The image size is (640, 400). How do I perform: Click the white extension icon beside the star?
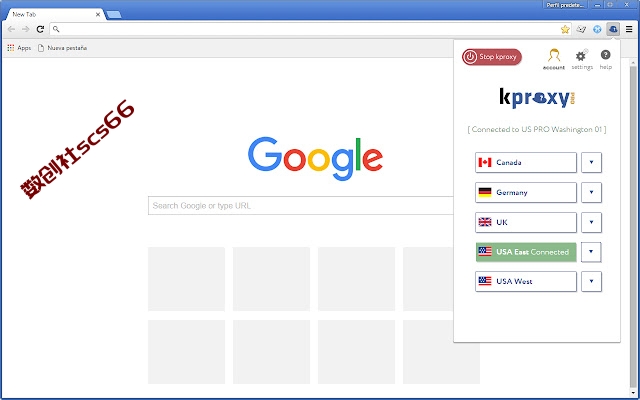[x=581, y=29]
